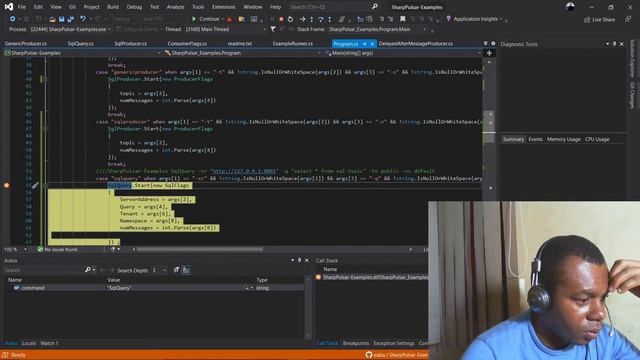Screen dimensions: 640x360
Task: Click the Step Into icon
Action: tap(311, 19)
